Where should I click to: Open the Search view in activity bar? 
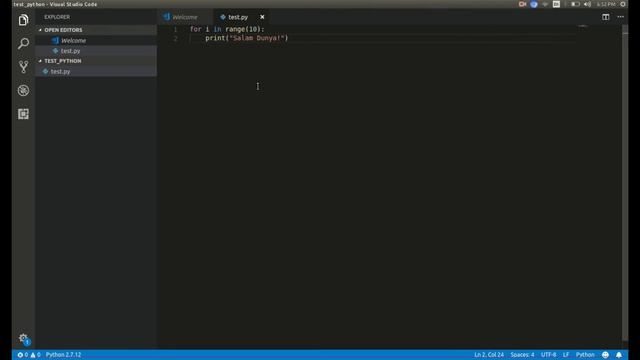(23, 43)
